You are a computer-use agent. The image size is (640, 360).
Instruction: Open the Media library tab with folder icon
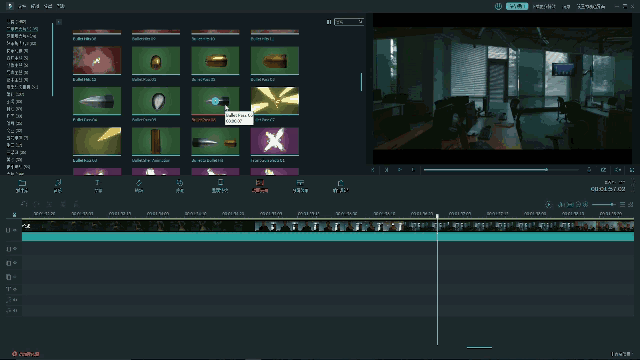pyautogui.click(x=22, y=186)
